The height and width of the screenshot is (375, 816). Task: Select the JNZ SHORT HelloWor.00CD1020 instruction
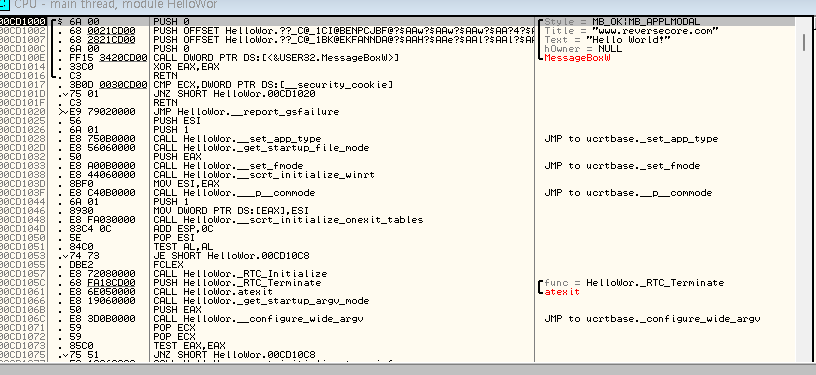coord(234,94)
